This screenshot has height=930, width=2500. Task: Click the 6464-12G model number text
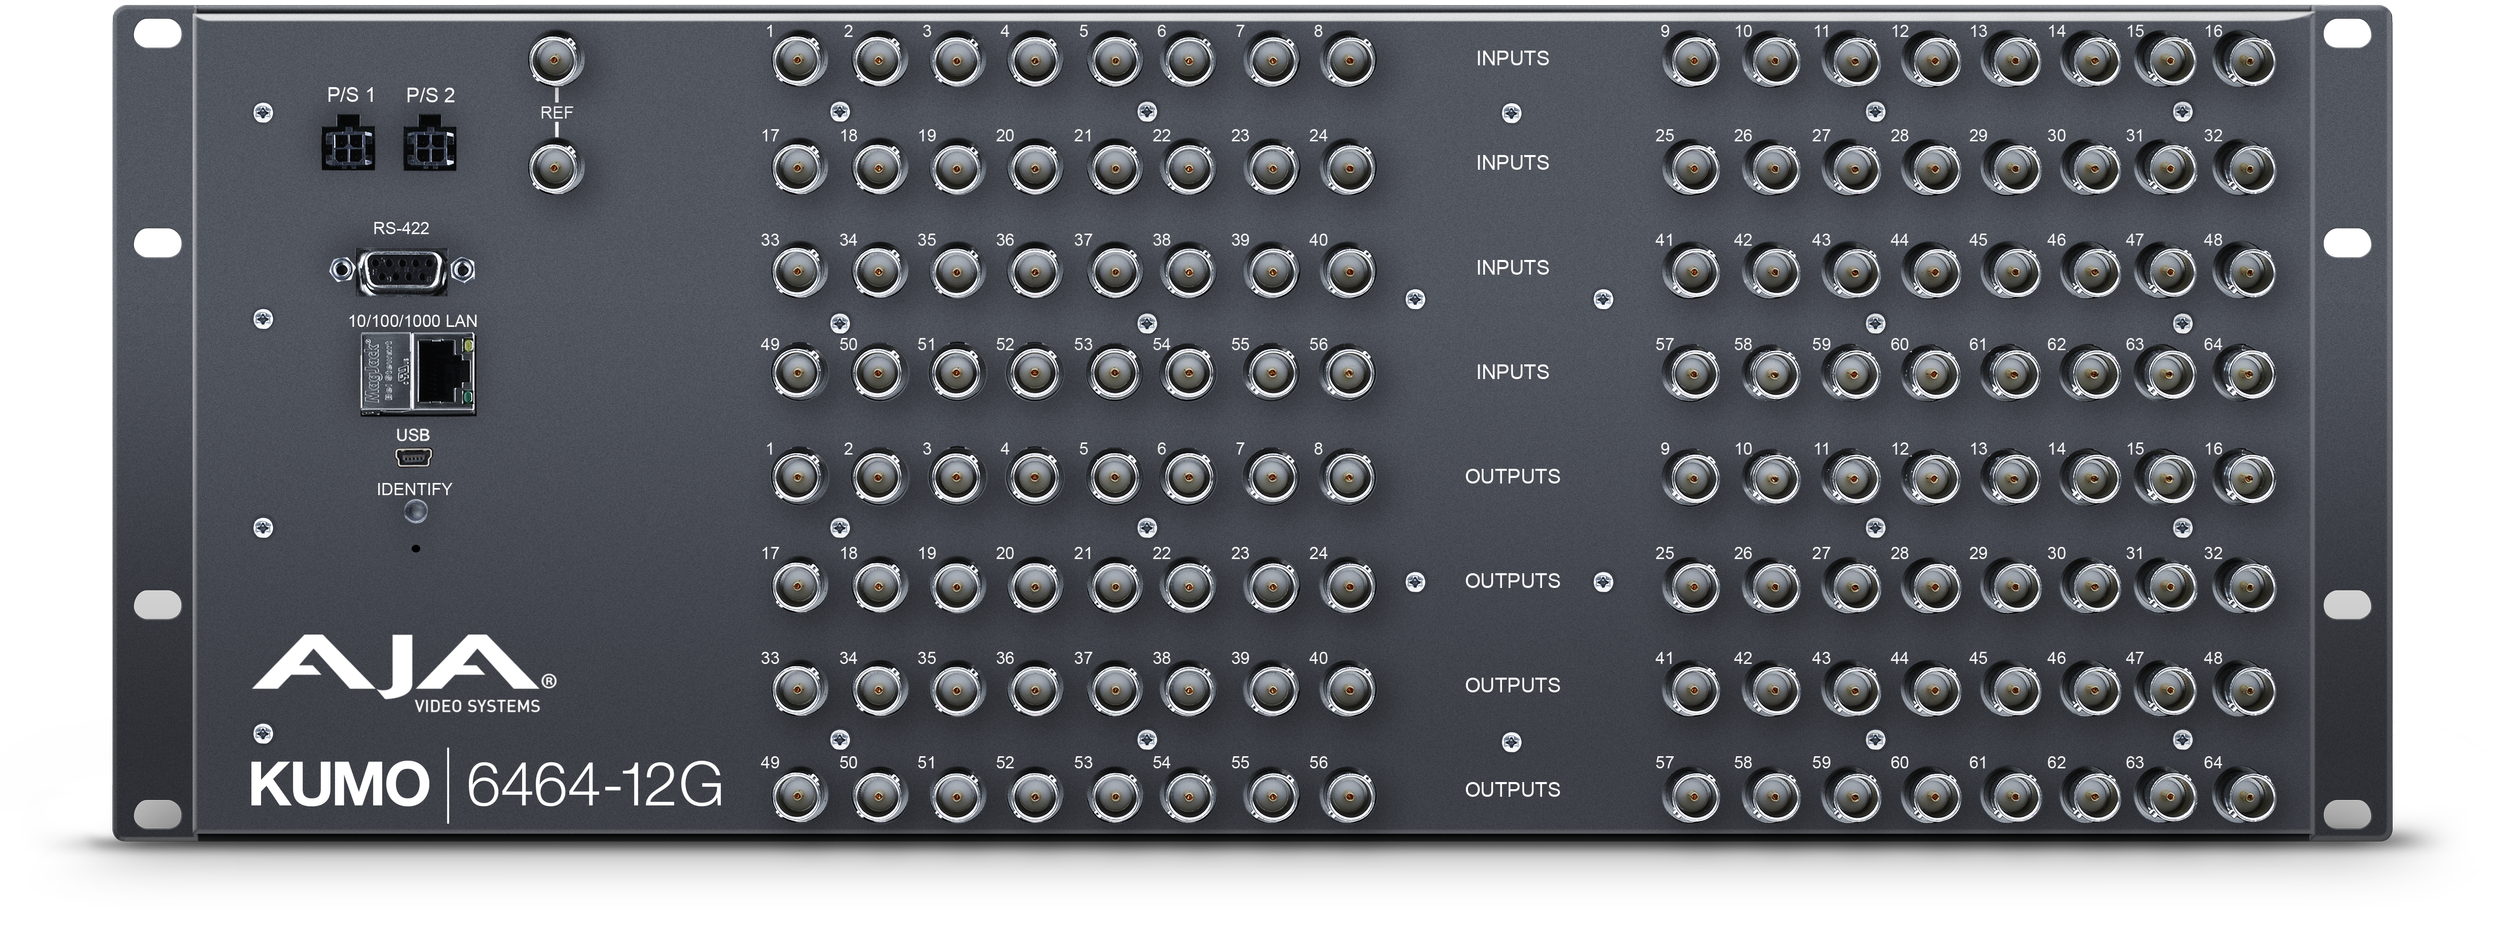point(594,785)
